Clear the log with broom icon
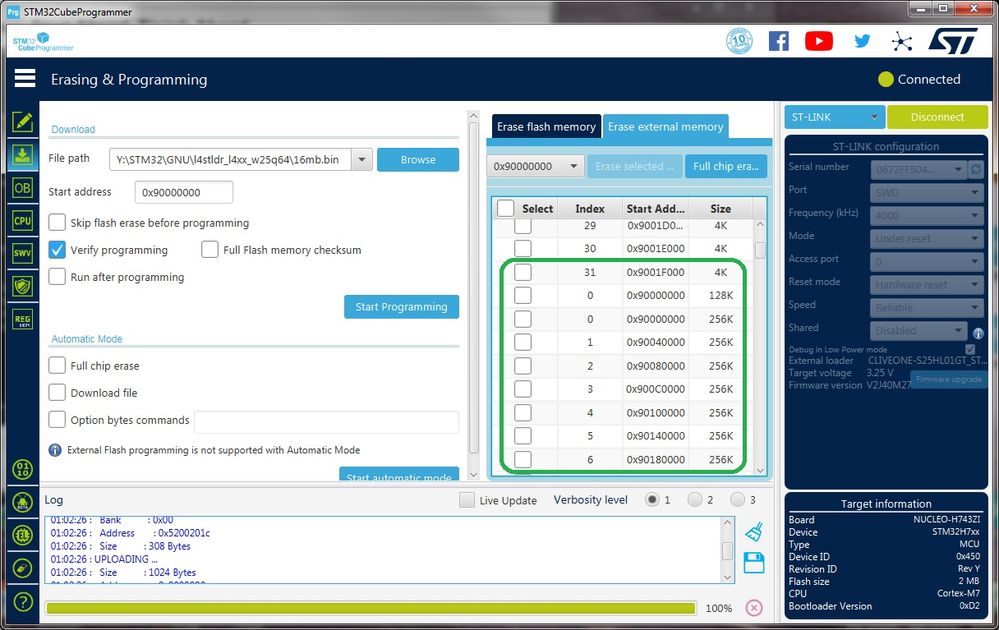The width and height of the screenshot is (999, 630). click(x=754, y=531)
